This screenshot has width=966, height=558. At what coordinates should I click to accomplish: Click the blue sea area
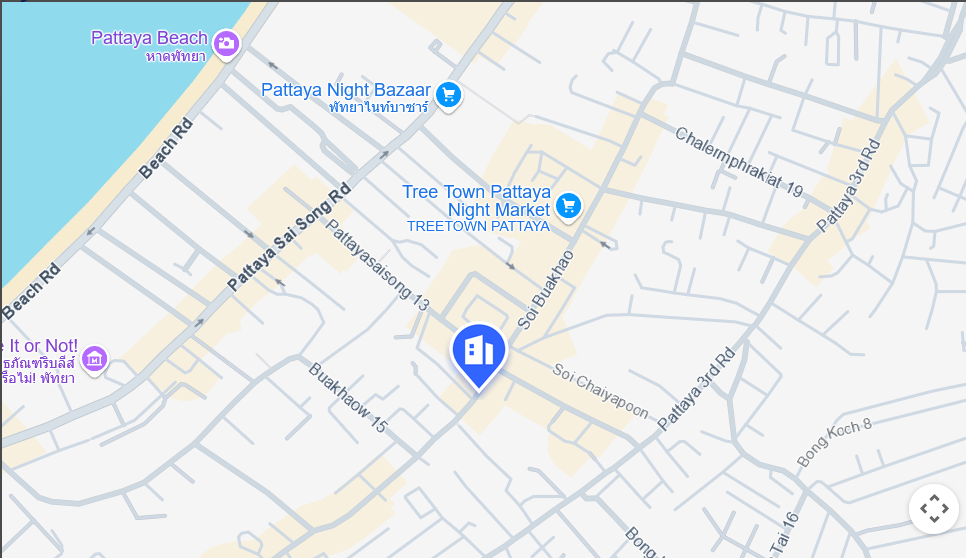point(80,123)
